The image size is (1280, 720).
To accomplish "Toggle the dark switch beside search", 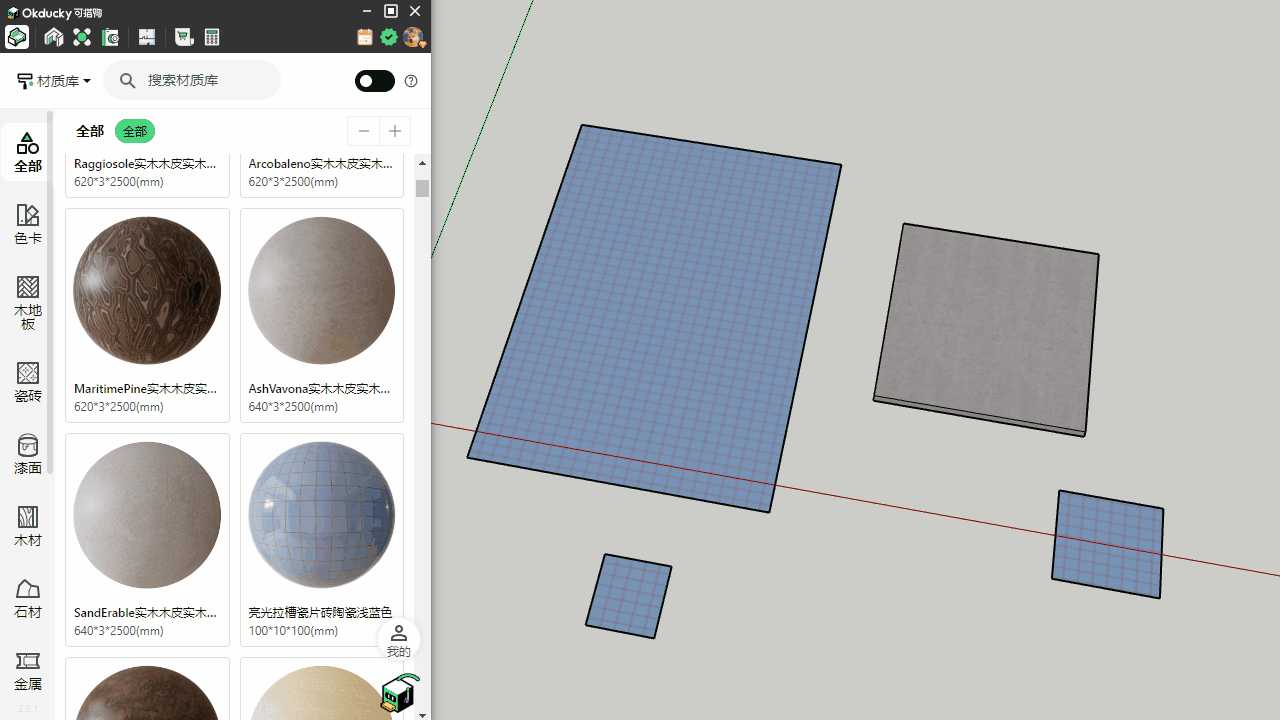I will click(375, 81).
